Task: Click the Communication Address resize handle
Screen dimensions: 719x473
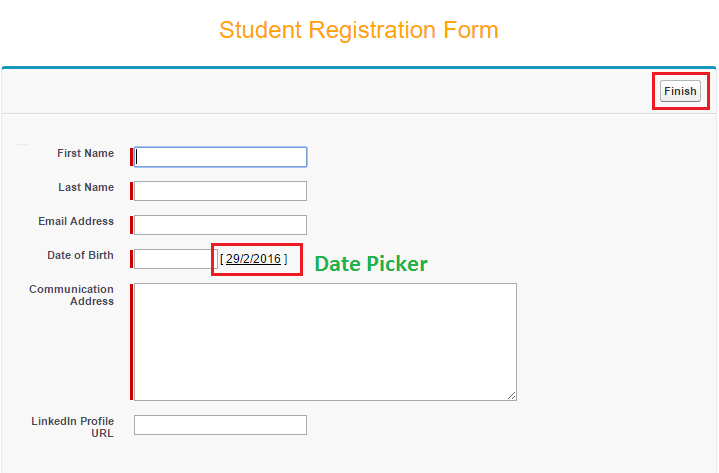Action: (x=512, y=396)
